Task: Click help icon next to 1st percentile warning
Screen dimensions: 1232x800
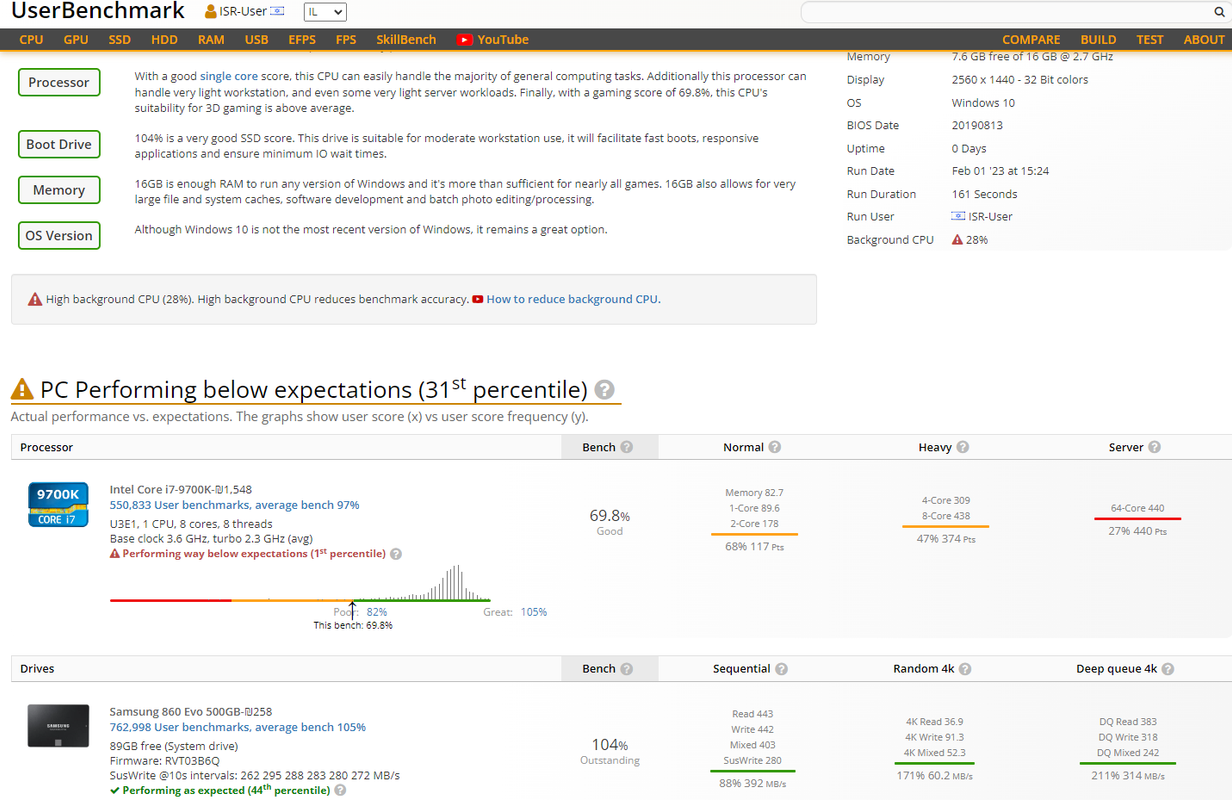Action: coord(396,554)
